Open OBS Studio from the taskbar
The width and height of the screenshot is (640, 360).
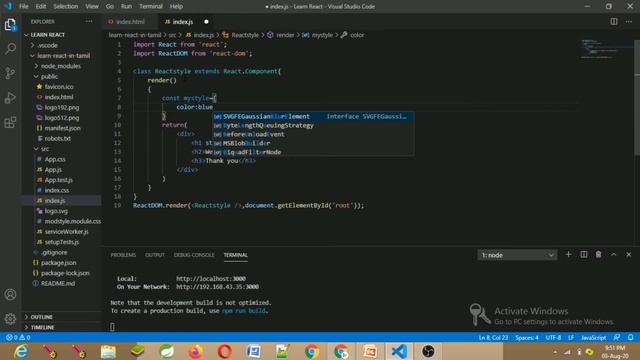[x=428, y=351]
